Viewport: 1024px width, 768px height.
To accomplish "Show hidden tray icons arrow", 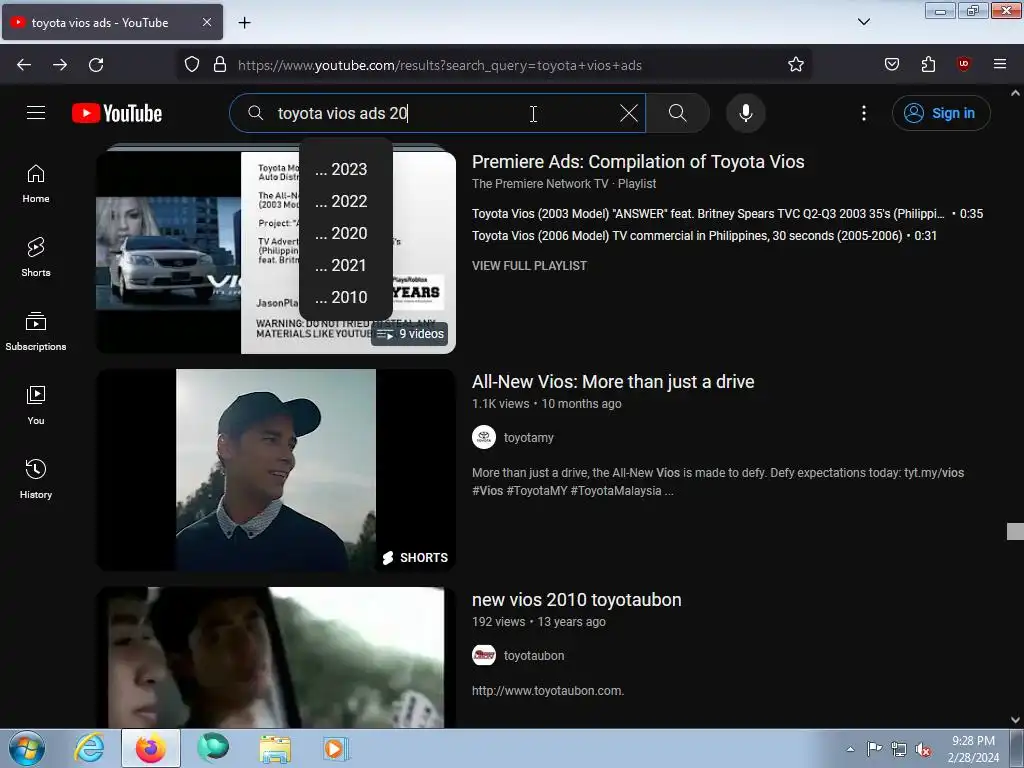I will point(850,749).
